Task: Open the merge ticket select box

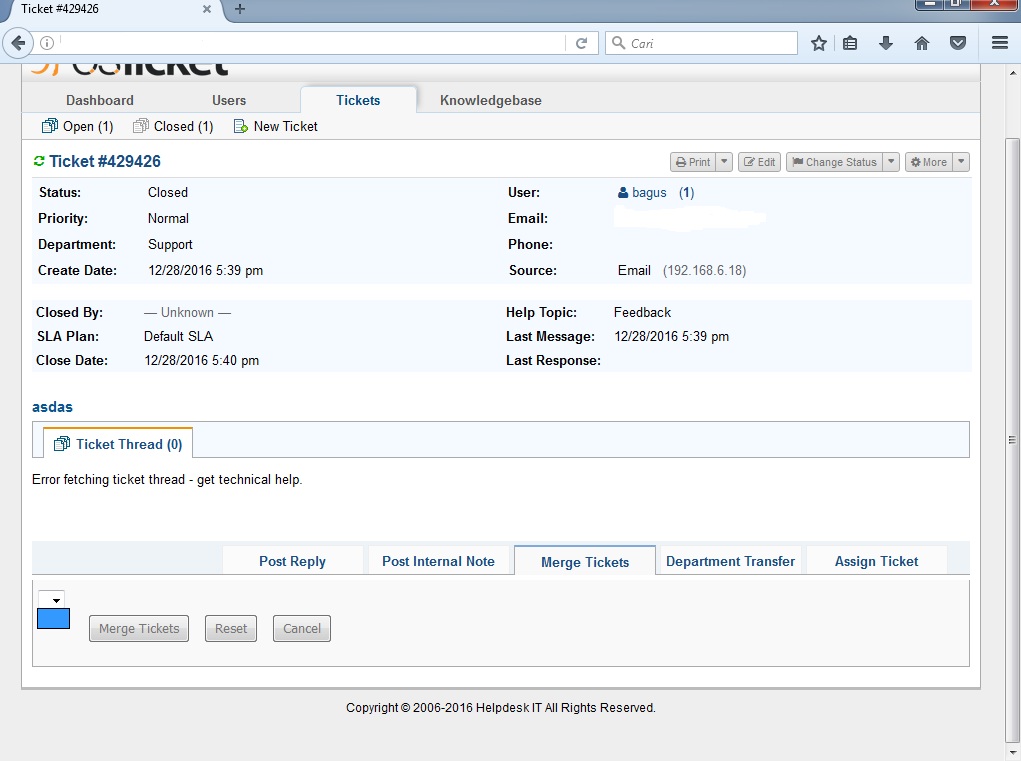Action: click(x=51, y=599)
